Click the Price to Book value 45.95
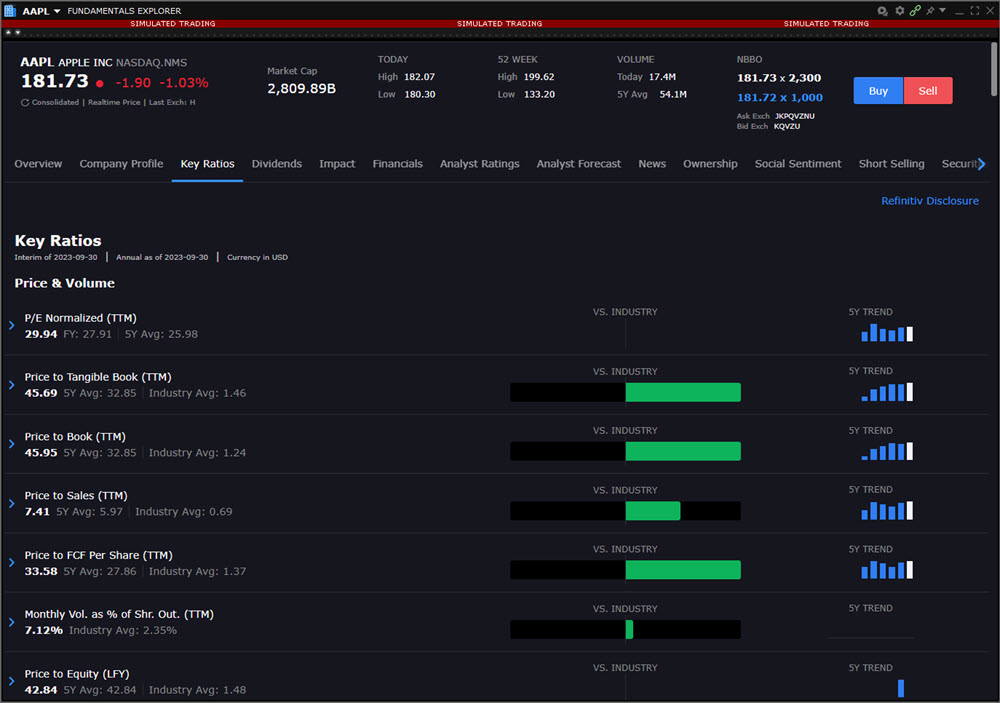Screen dimensions: 1000x703 point(41,453)
